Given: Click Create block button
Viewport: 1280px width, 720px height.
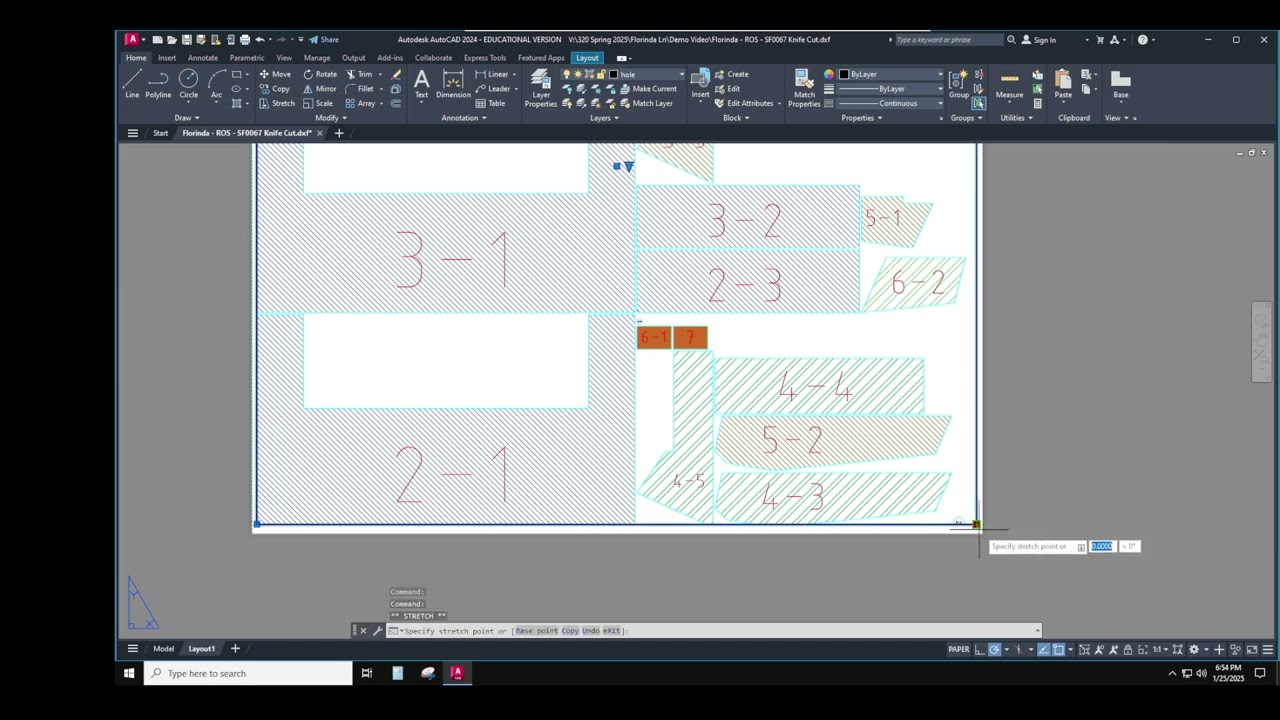Looking at the screenshot, I should 731,74.
